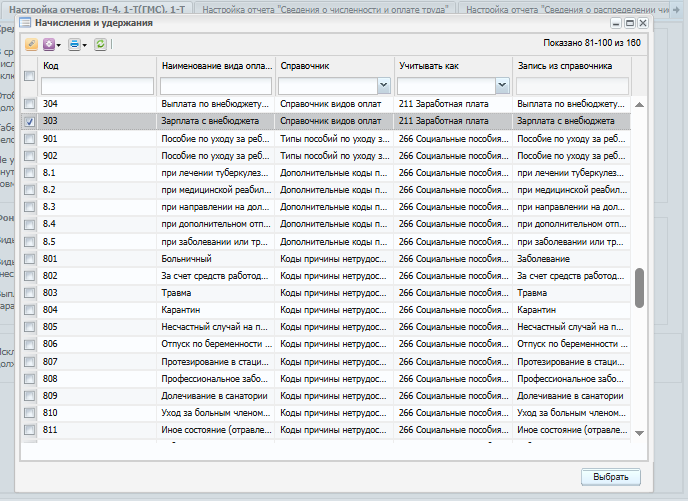
Task: Select Иное состояние name cell in row 811
Action: tap(216, 430)
